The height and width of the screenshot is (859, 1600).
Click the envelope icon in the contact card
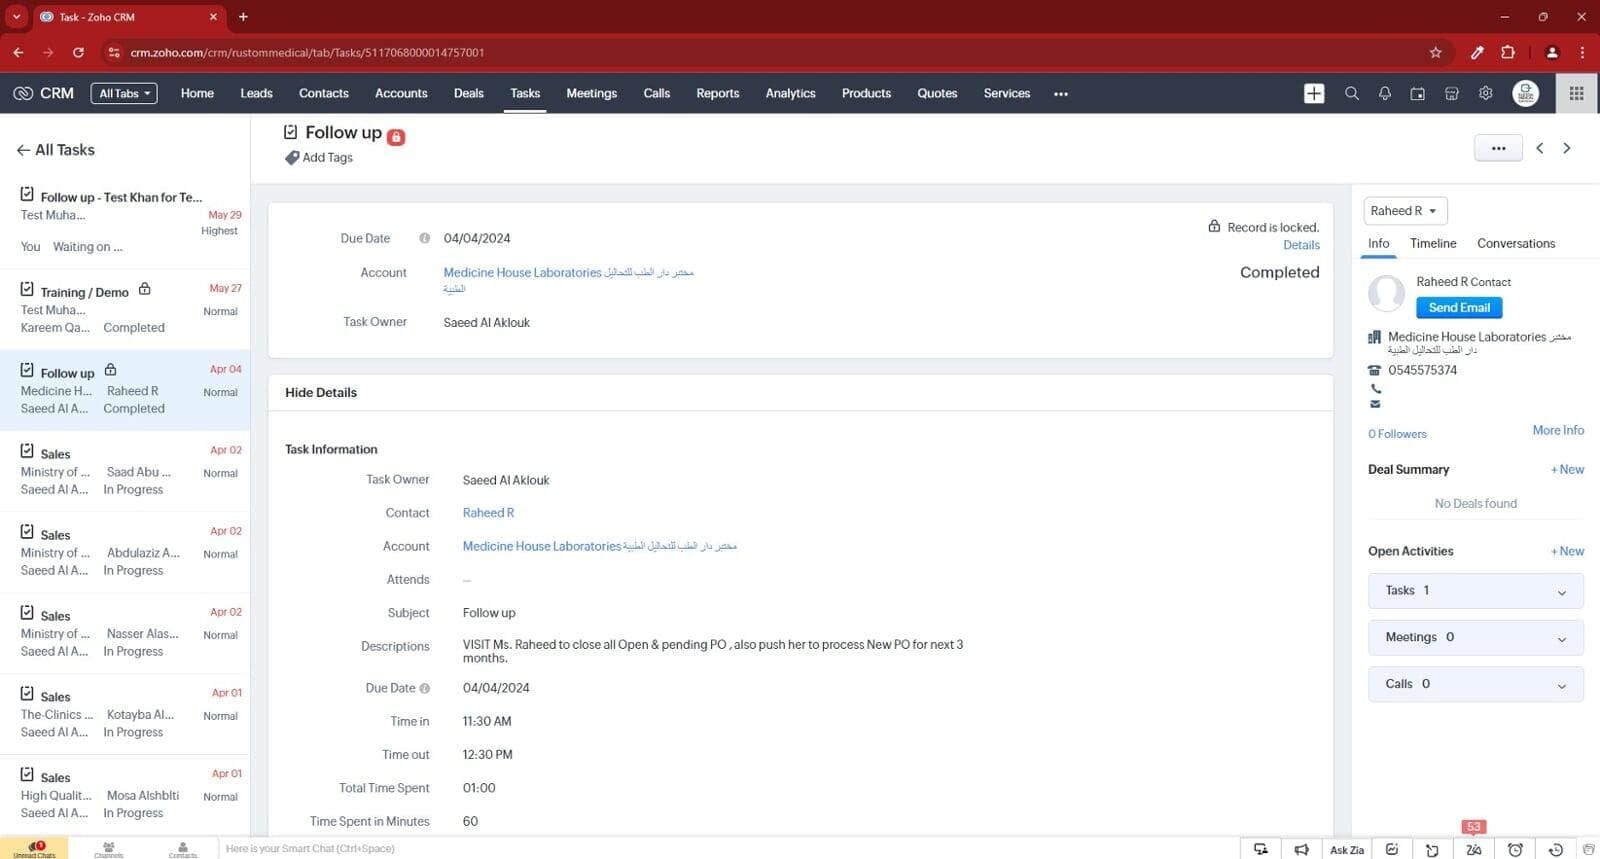1376,404
